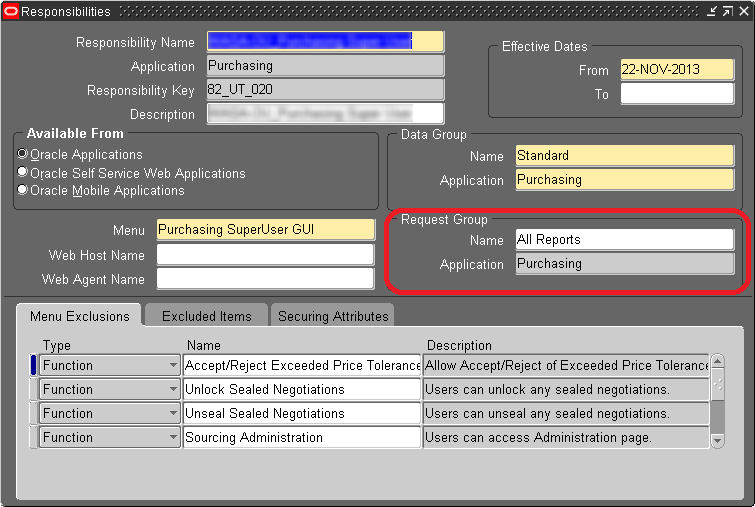Viewport: 755px width, 507px height.
Task: Select Sourcing Administration name cell
Action: [x=302, y=438]
